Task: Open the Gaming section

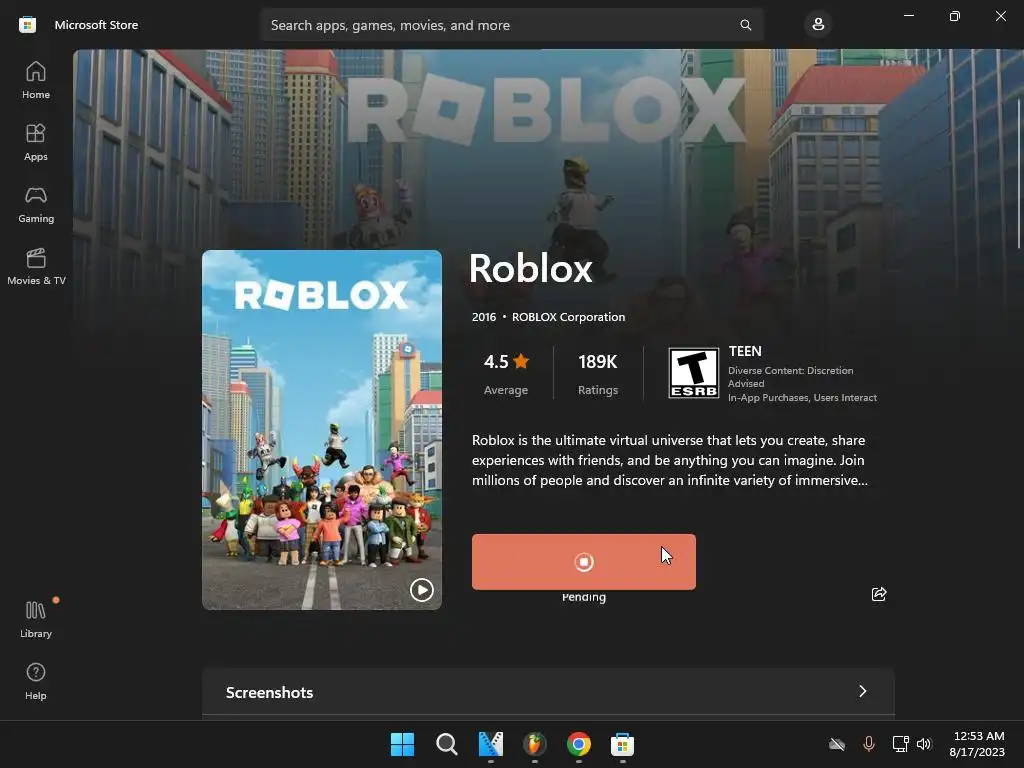Action: pyautogui.click(x=36, y=204)
